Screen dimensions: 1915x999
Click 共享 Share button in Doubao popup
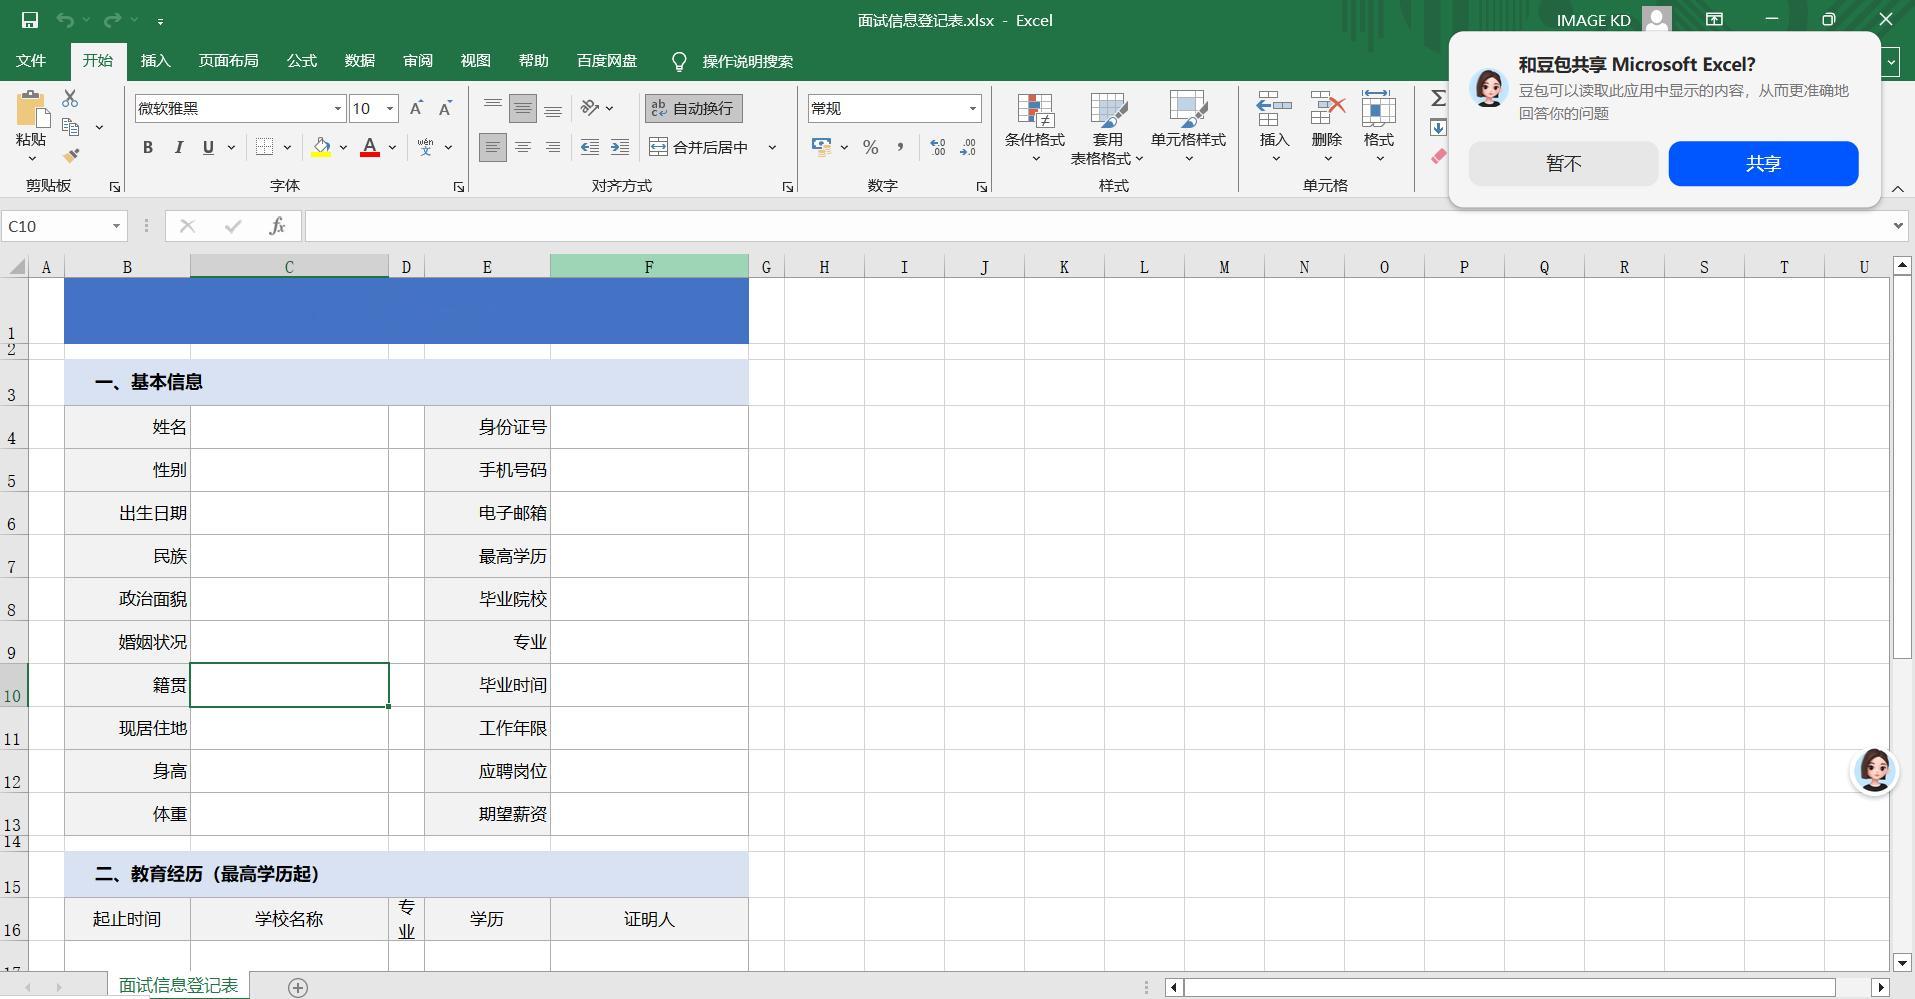(1763, 163)
